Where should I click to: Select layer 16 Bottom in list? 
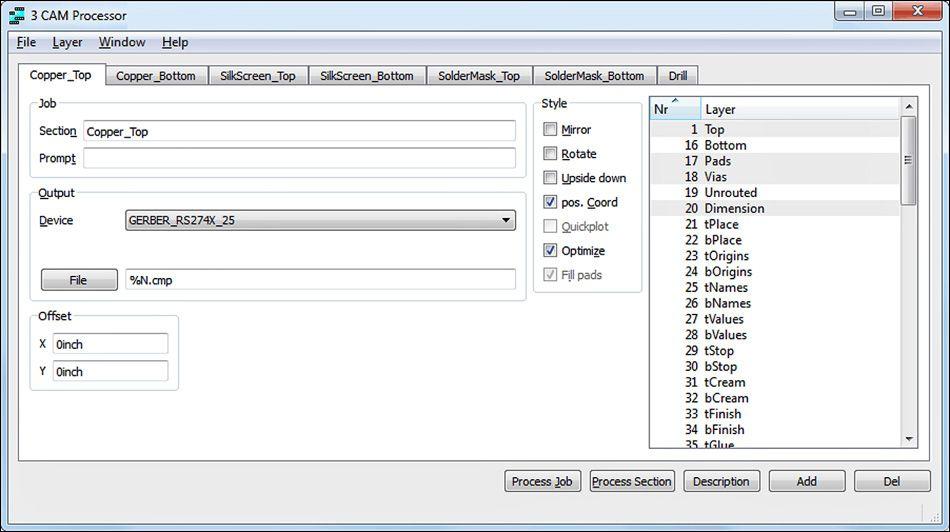tap(776, 145)
